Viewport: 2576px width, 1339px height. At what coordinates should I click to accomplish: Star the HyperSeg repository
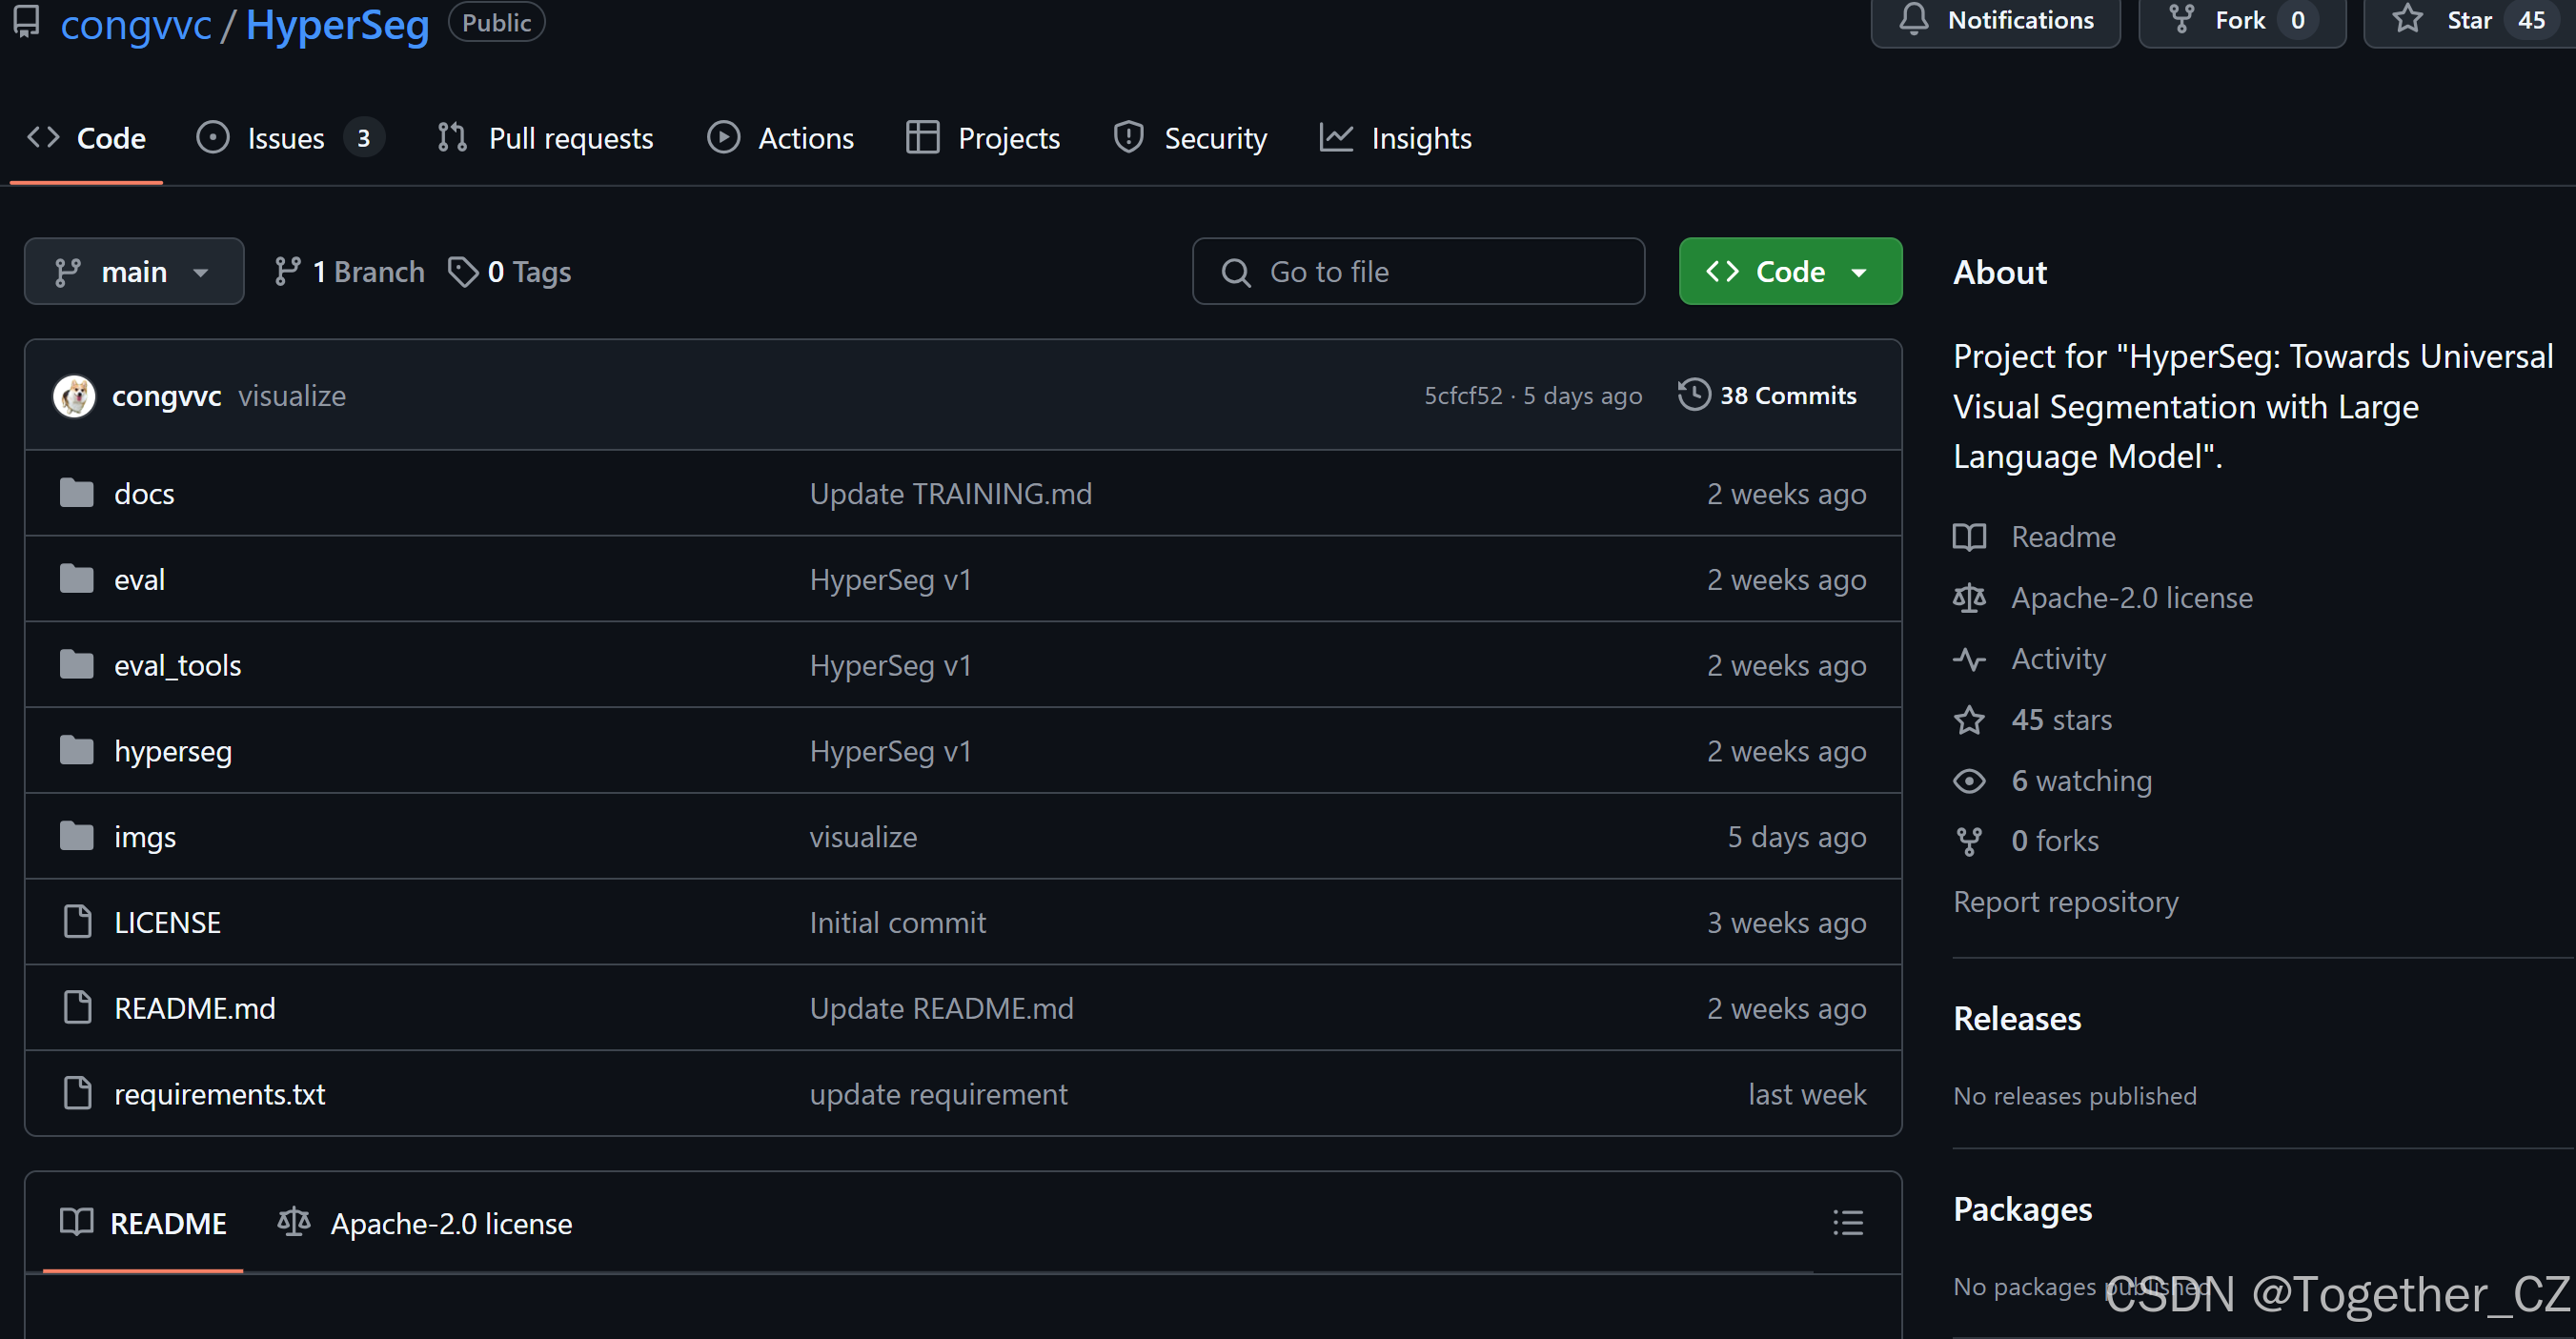(2466, 20)
